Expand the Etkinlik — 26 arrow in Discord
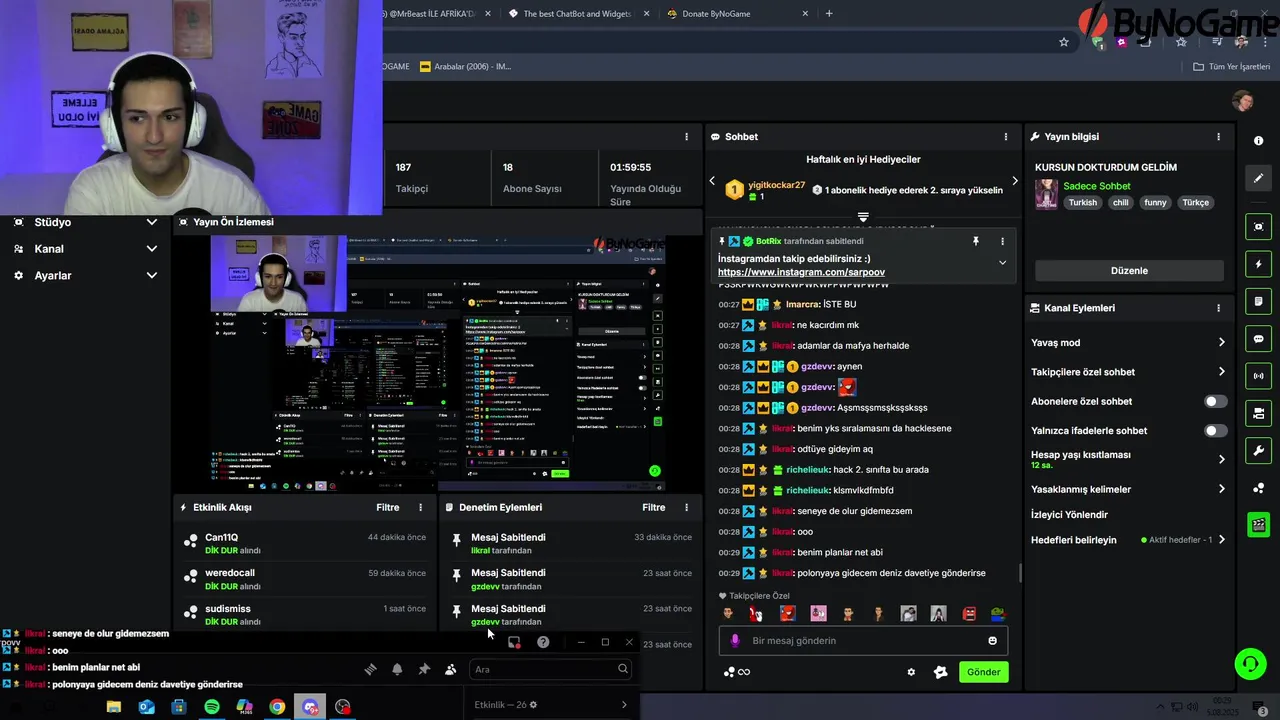1280x720 pixels. click(x=624, y=705)
